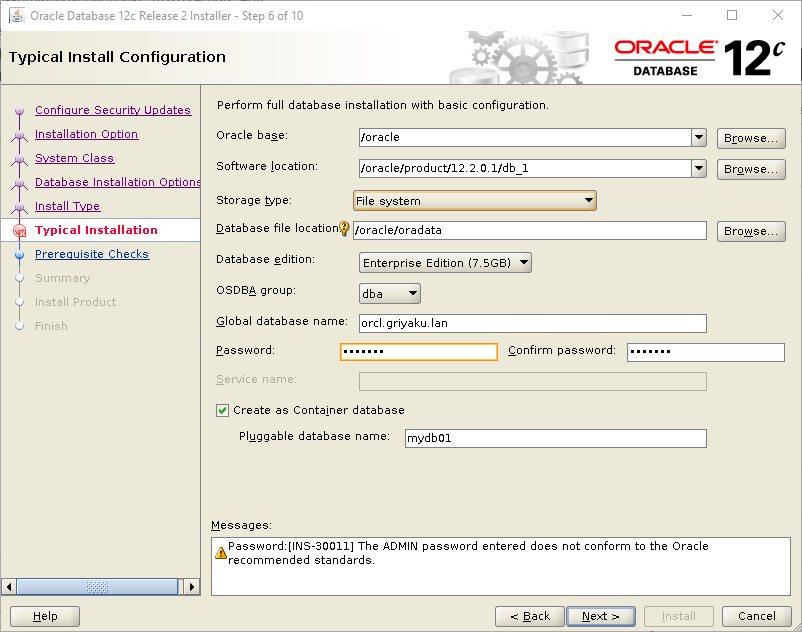Focus the Confirm password field

706,352
